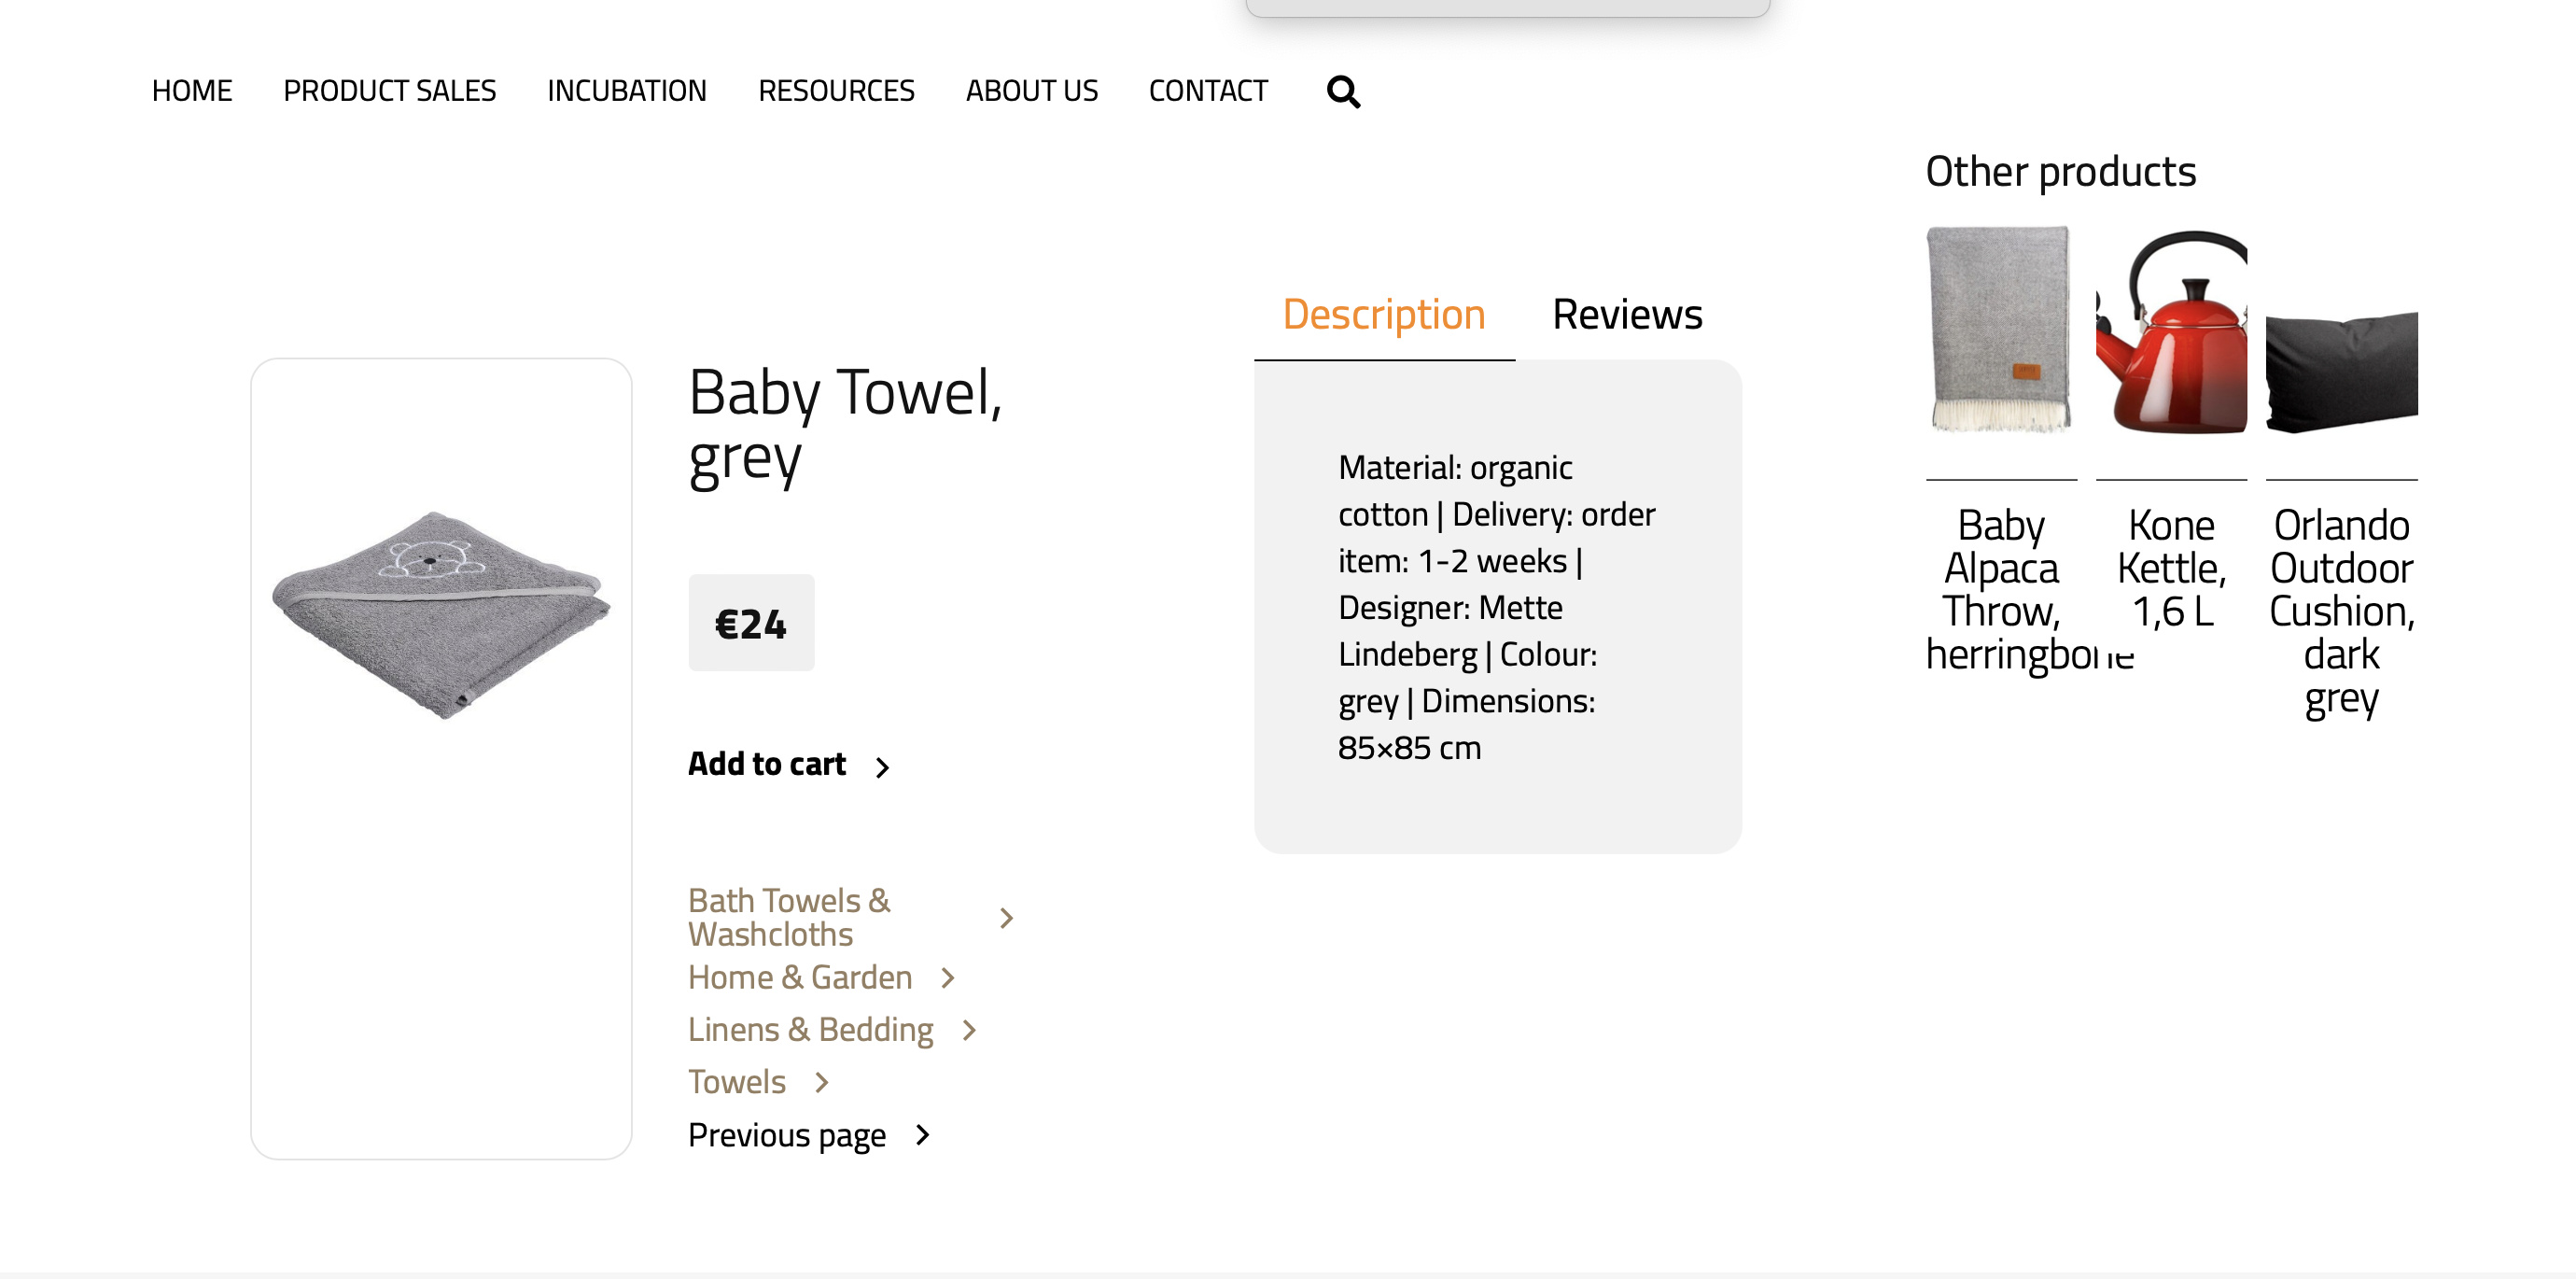The image size is (2576, 1279).
Task: Open the Reviews tab
Action: coord(1626,315)
